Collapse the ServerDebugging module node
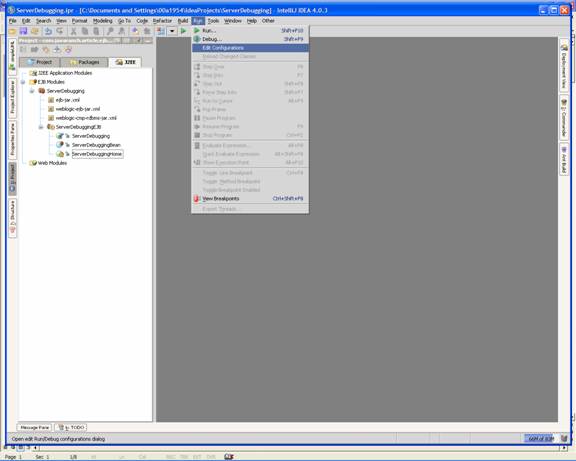 coord(32,91)
